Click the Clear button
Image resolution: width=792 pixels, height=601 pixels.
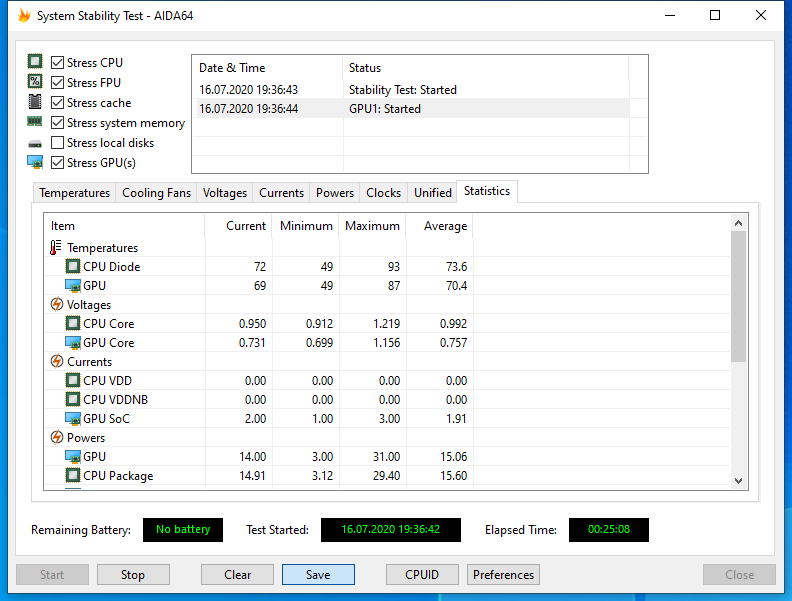237,575
